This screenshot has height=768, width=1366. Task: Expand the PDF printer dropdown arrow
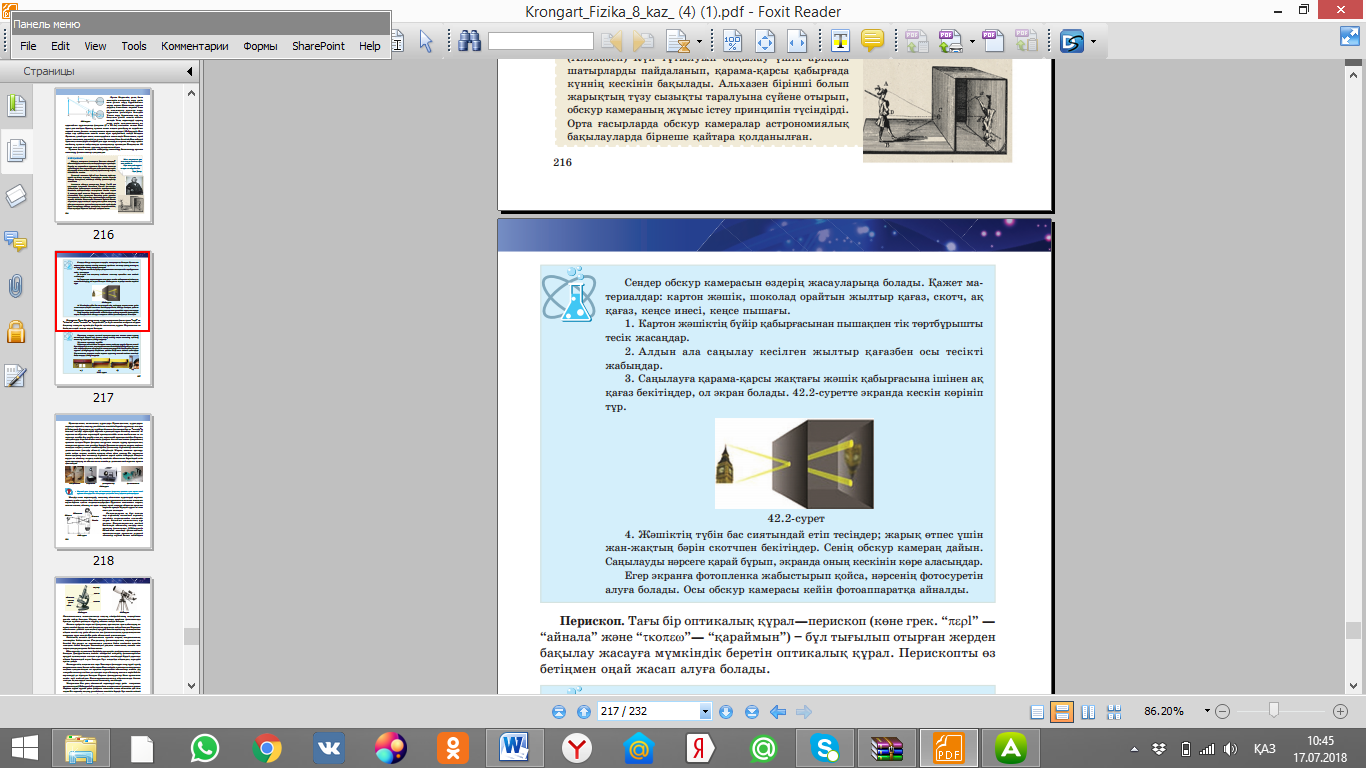(972, 41)
